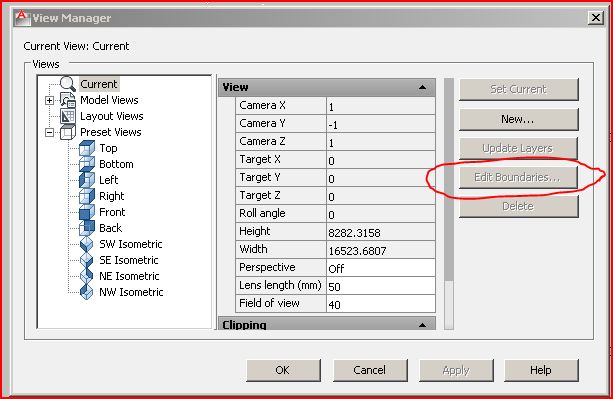
Task: Click the SE Isometric cube icon
Action: coord(86,260)
